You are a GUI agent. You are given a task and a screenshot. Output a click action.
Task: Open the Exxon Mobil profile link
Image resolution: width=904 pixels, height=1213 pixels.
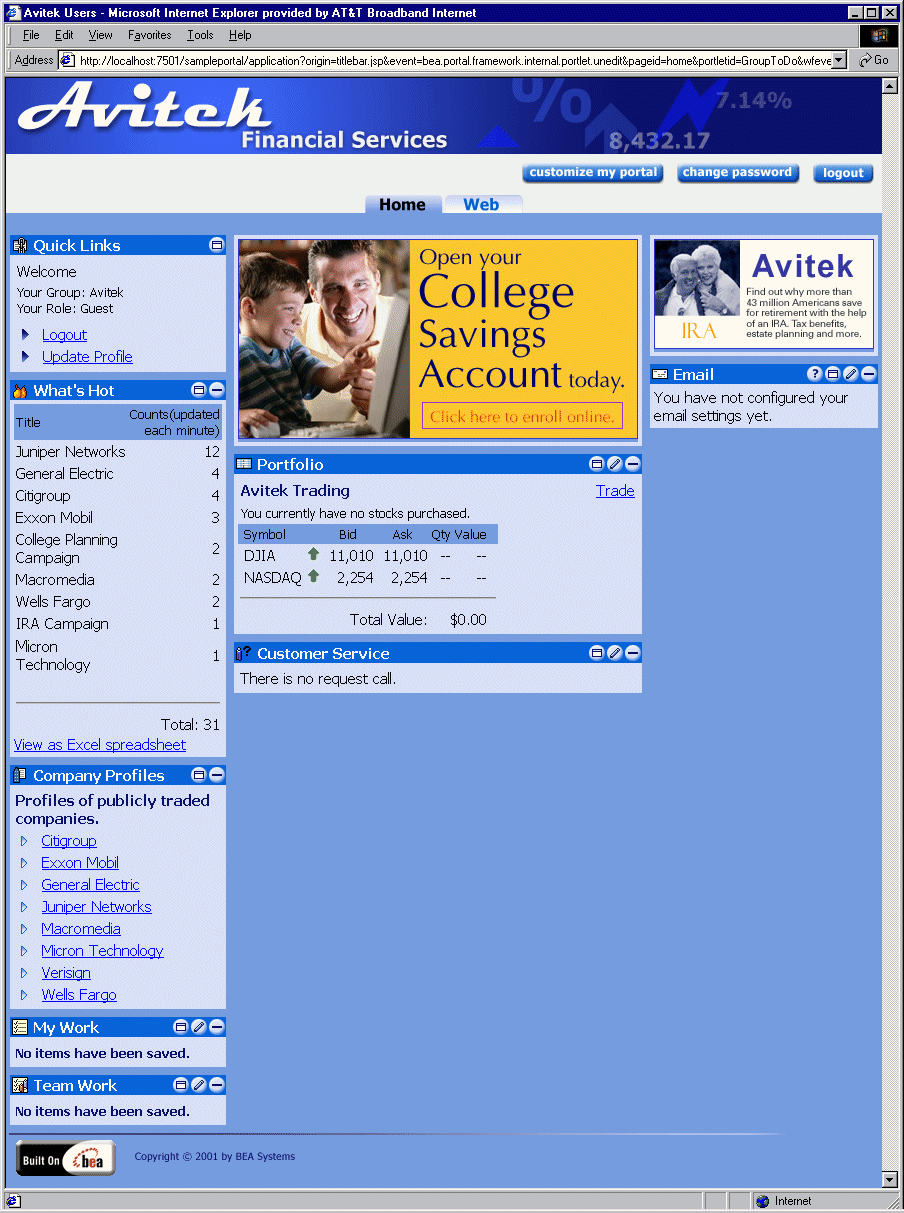[80, 863]
